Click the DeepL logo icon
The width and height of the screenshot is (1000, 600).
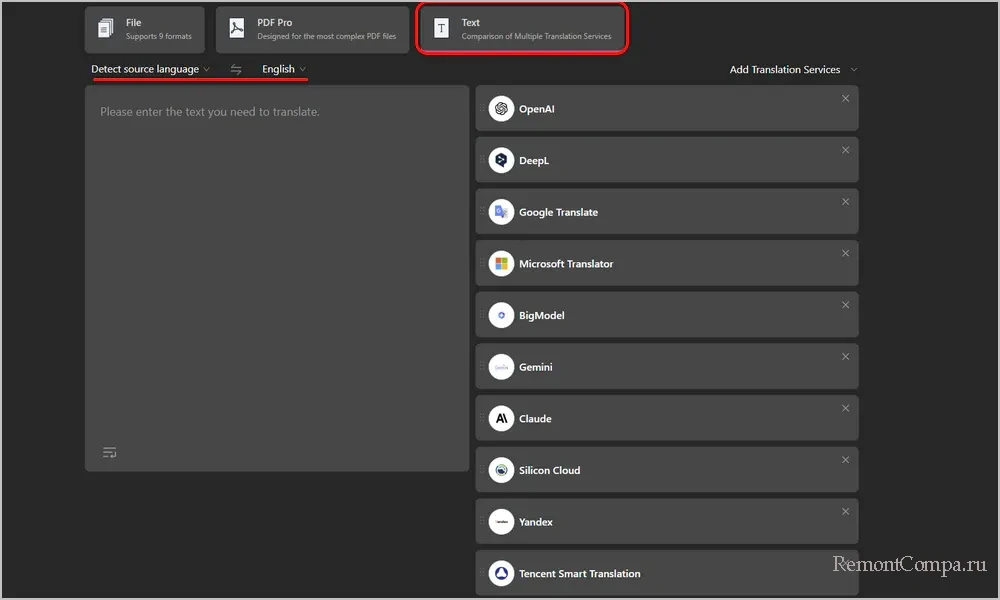pyautogui.click(x=501, y=160)
